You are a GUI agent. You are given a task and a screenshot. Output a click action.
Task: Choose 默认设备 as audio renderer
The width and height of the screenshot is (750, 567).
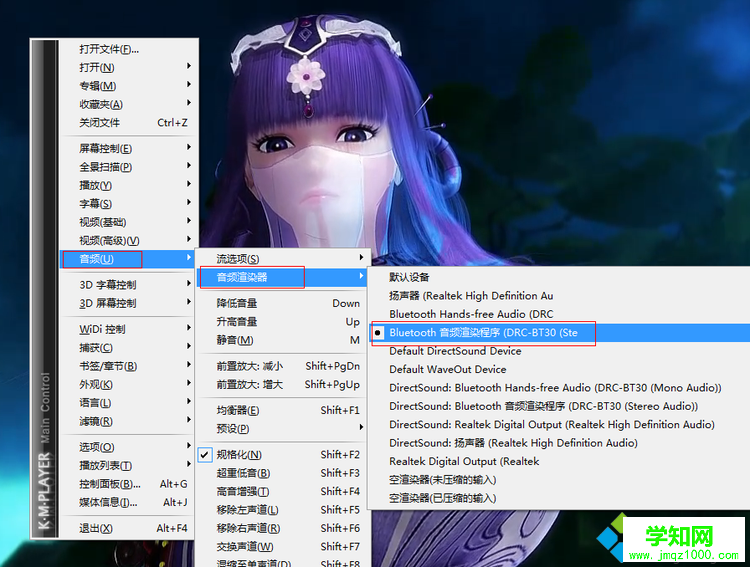point(560,277)
